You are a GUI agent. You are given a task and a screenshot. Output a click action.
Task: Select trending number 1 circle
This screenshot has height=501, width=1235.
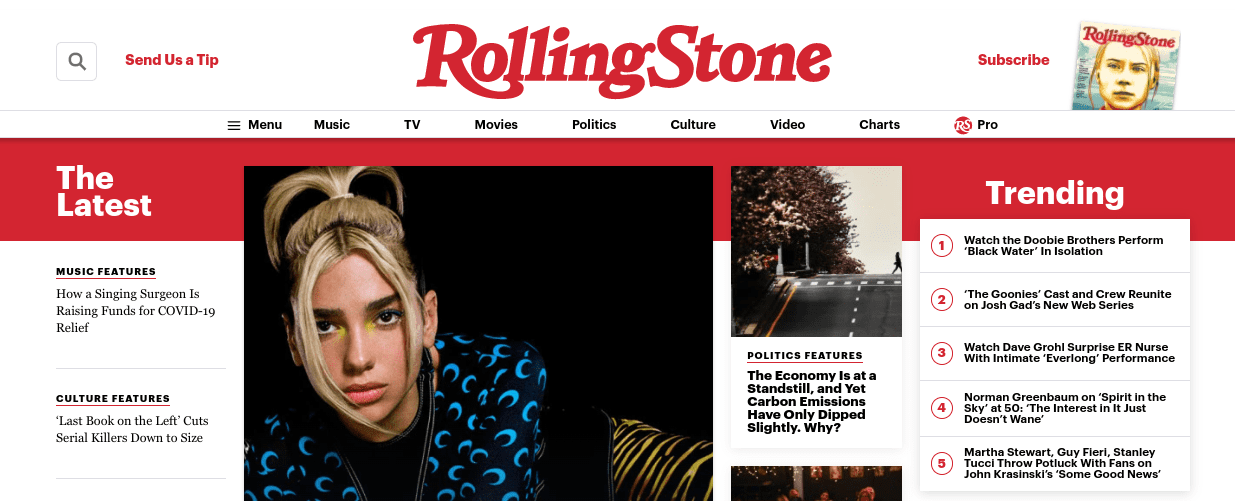(941, 246)
